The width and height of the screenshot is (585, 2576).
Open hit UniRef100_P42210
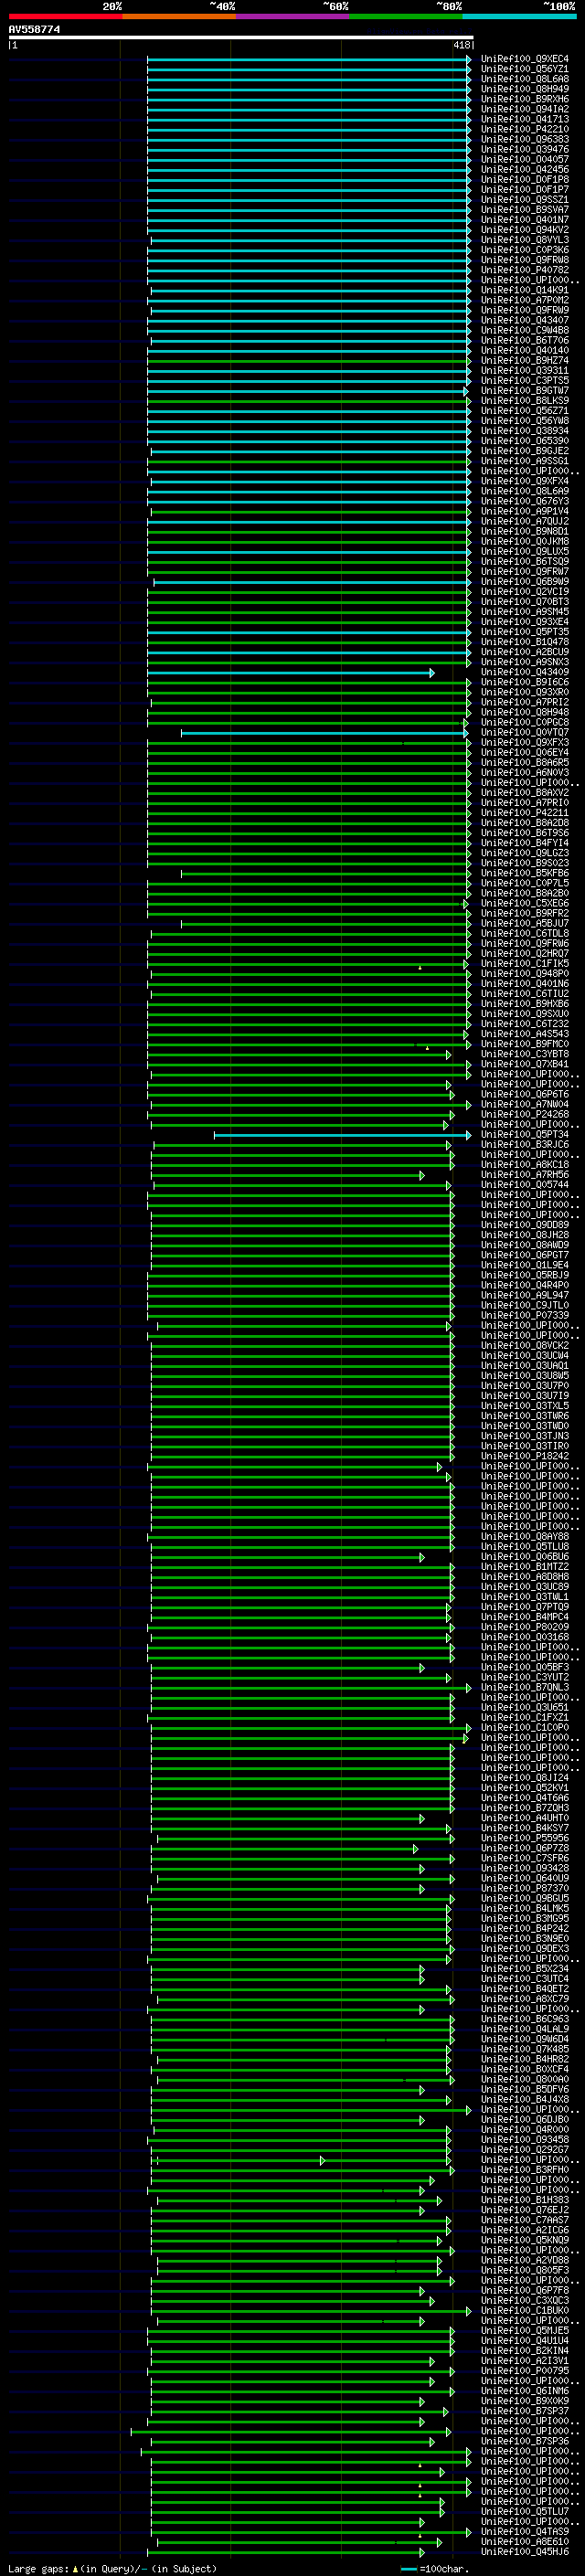tap(525, 129)
